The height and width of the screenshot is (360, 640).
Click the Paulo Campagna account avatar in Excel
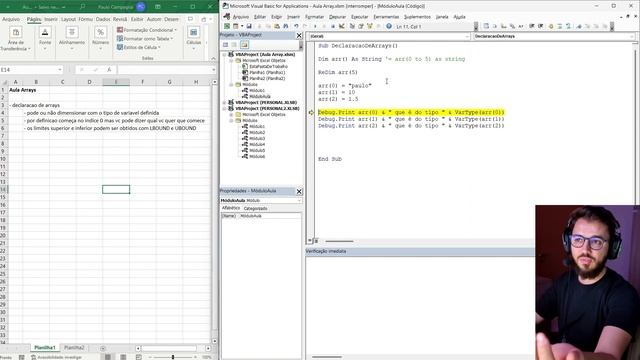point(141,7)
